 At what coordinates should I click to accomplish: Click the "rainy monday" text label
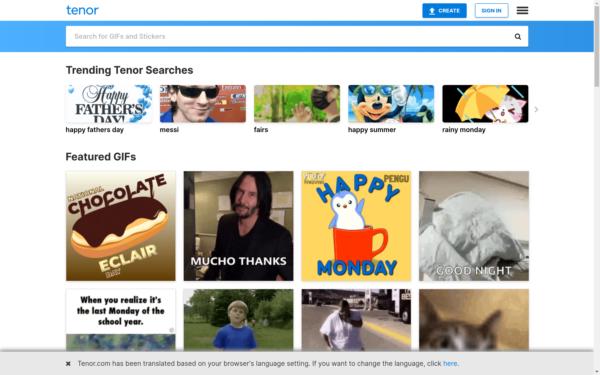(x=464, y=130)
